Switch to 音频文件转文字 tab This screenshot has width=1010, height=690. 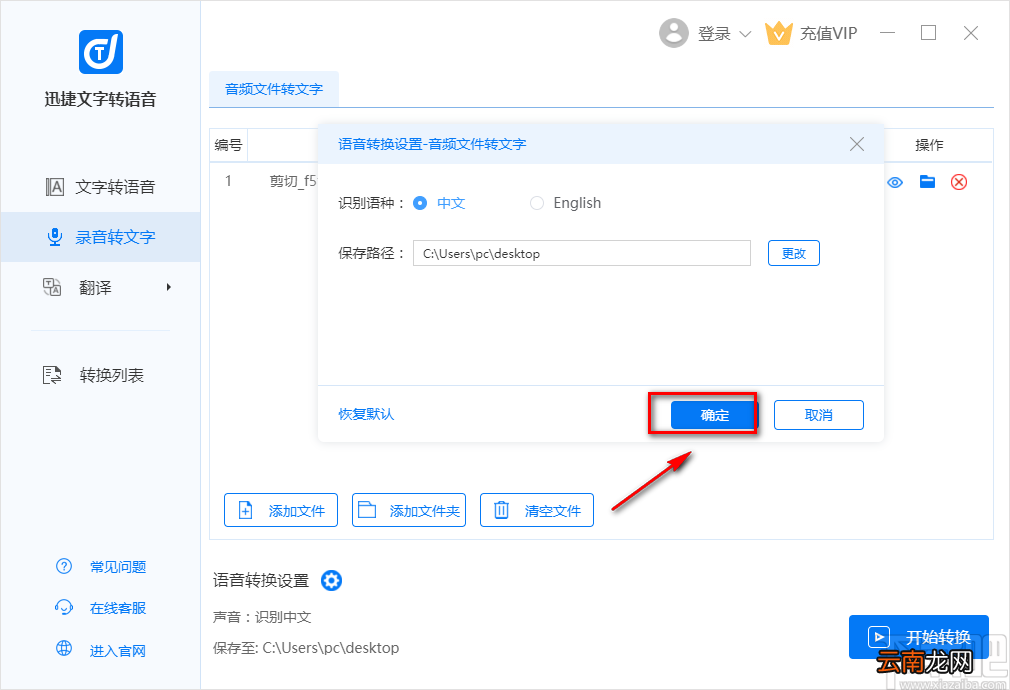(x=274, y=89)
